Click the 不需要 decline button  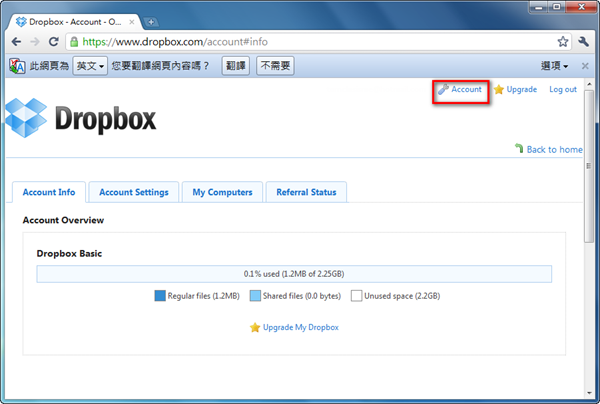click(x=275, y=66)
